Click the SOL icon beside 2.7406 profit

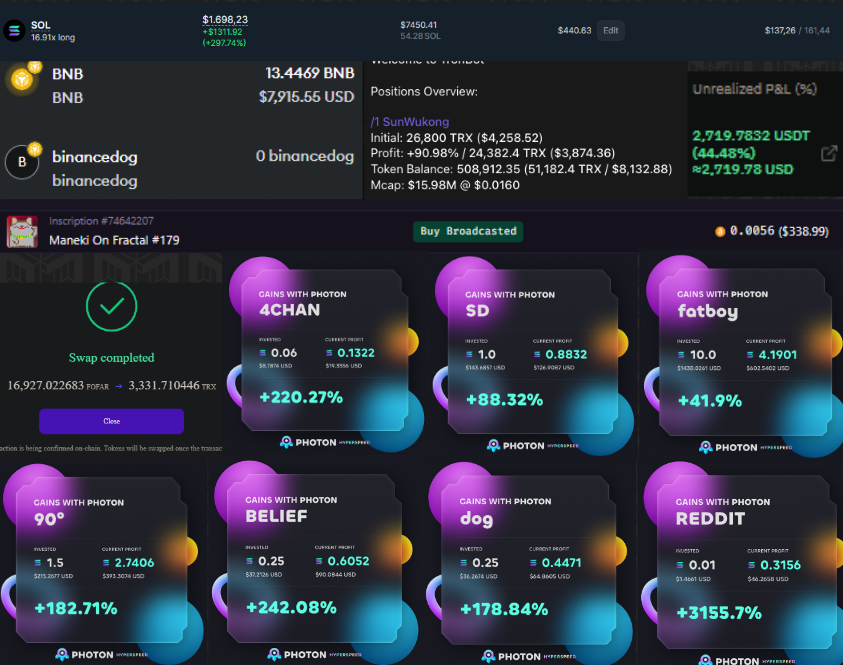pyautogui.click(x=106, y=563)
